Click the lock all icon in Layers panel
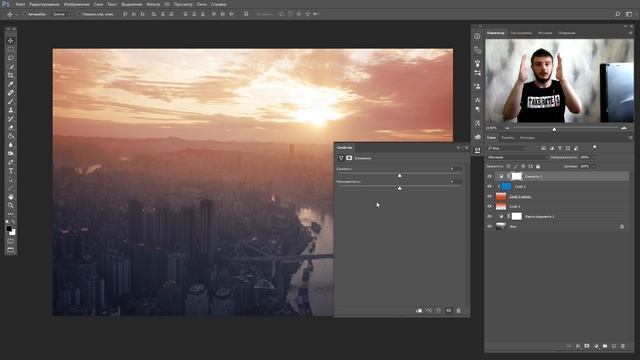The height and width of the screenshot is (360, 640). [x=538, y=167]
